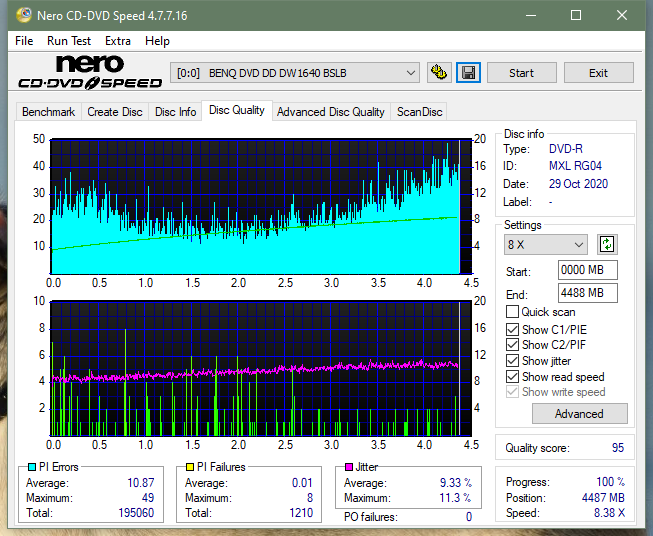
Task: Maximize the Nero CD-DVD Speed window
Action: (x=576, y=15)
